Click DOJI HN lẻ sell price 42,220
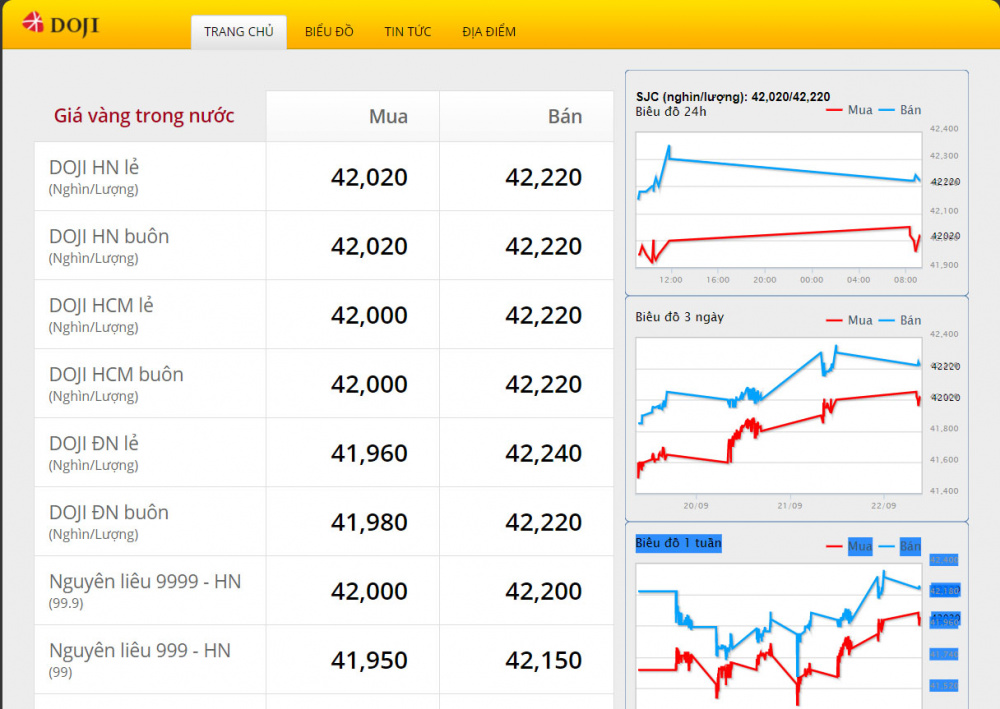Viewport: 1000px width, 709px height. pos(543,177)
